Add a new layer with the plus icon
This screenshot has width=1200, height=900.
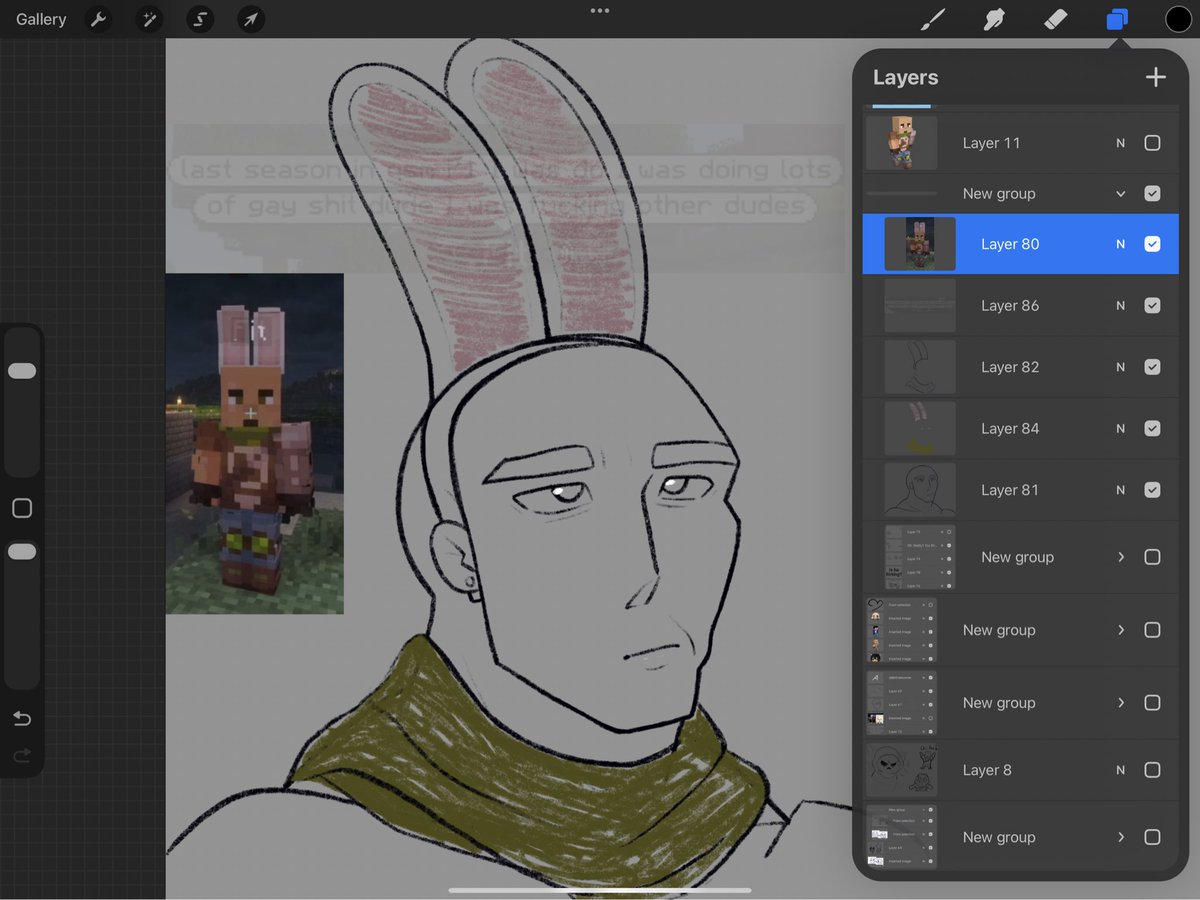[1155, 77]
